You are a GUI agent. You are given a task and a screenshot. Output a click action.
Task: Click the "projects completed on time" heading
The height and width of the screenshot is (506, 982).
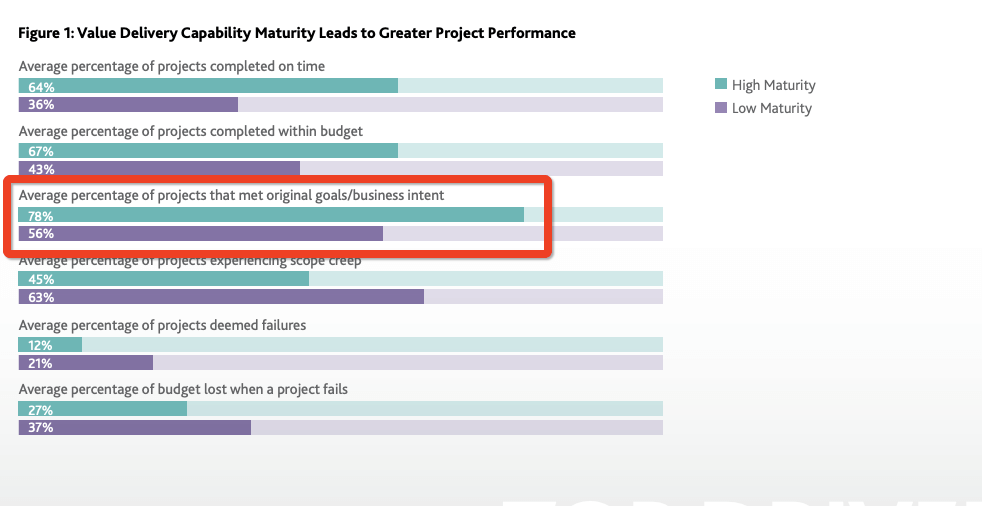[171, 66]
